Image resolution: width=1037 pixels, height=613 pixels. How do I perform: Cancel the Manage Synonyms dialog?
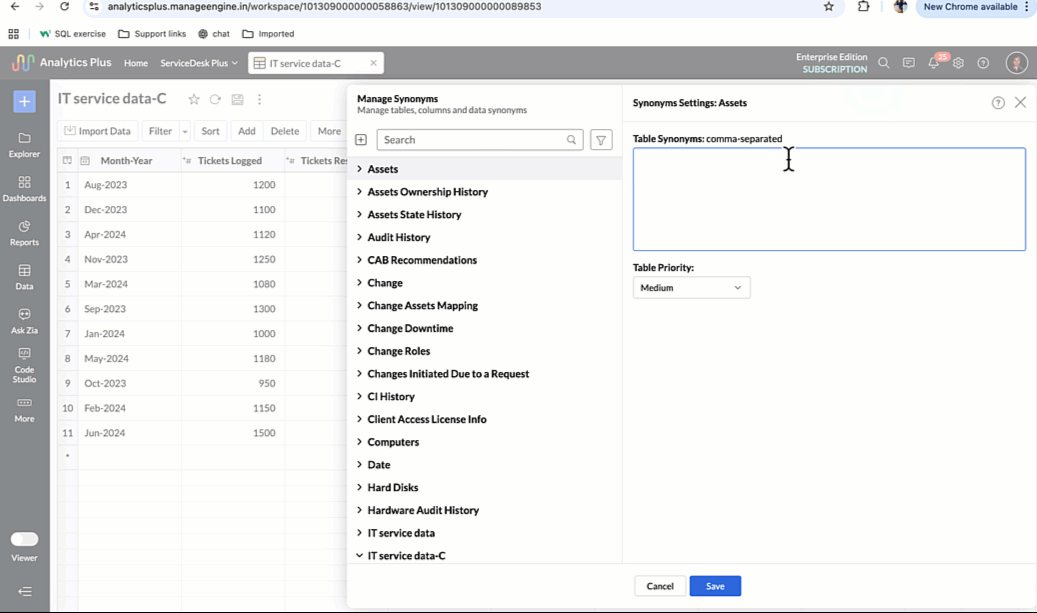click(x=660, y=586)
